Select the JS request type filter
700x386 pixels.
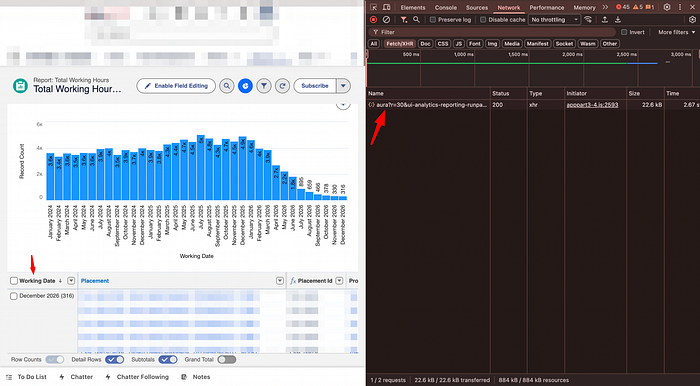pos(458,44)
